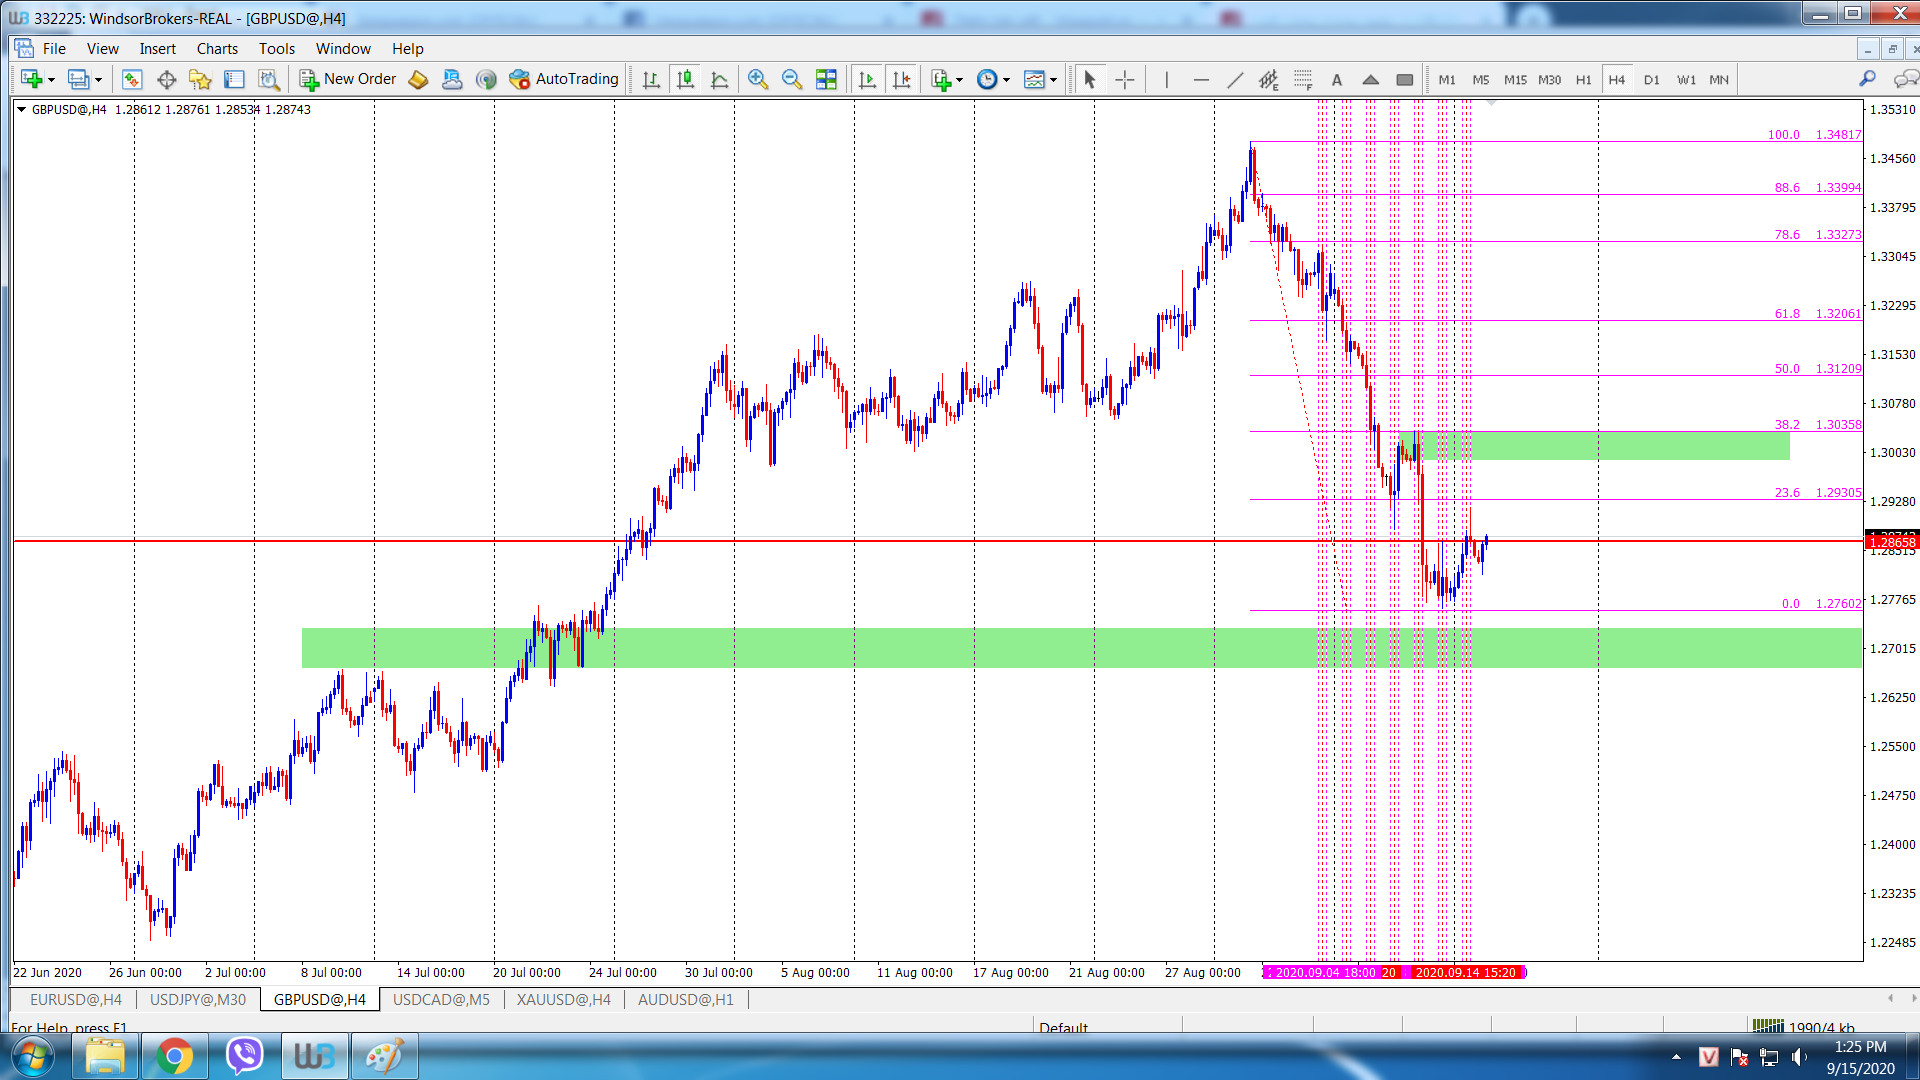1920x1080 pixels.
Task: Switch timeframe to MN
Action: [x=1719, y=79]
